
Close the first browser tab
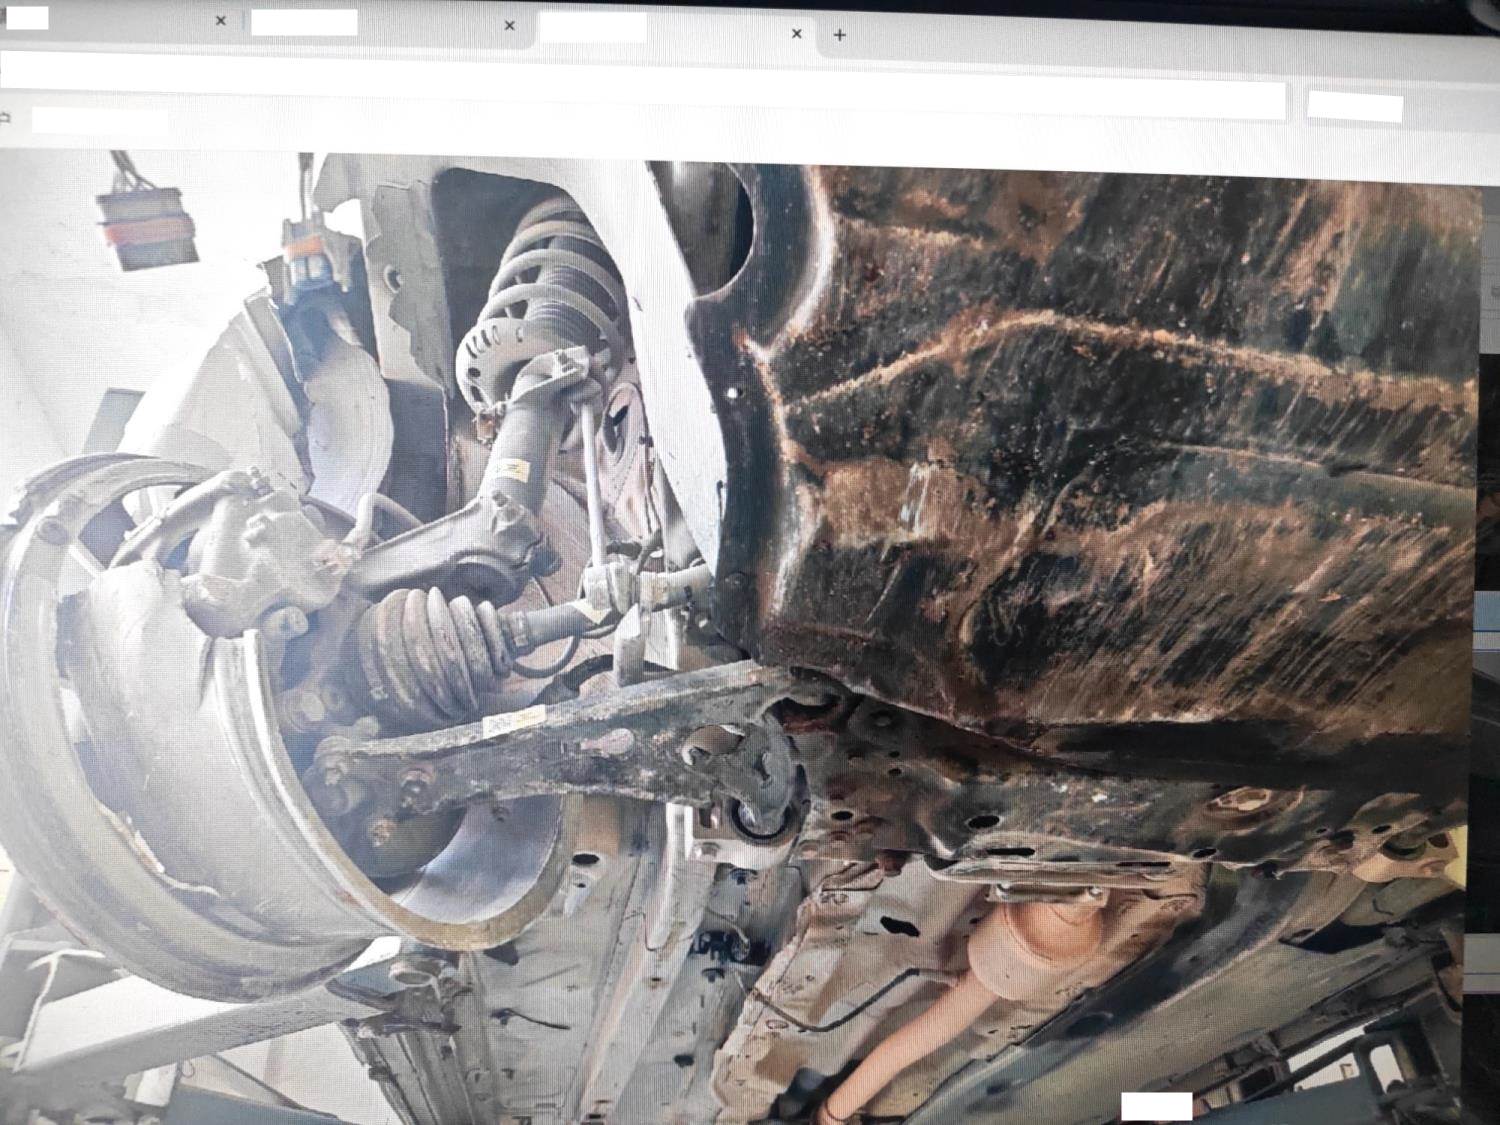[x=221, y=20]
